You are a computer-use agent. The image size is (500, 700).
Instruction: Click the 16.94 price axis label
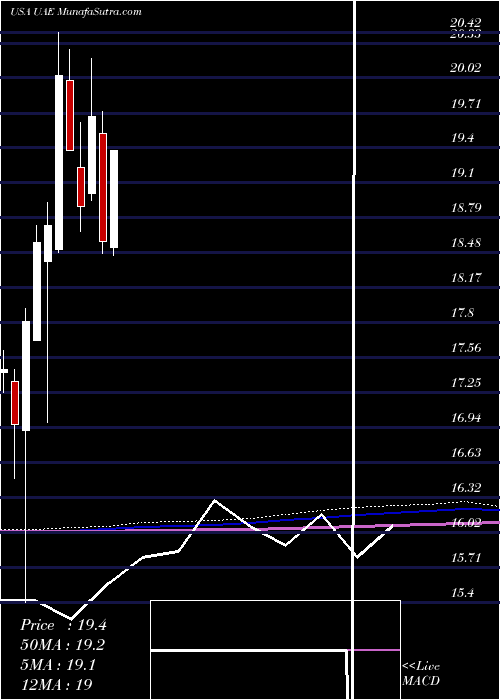[466, 418]
